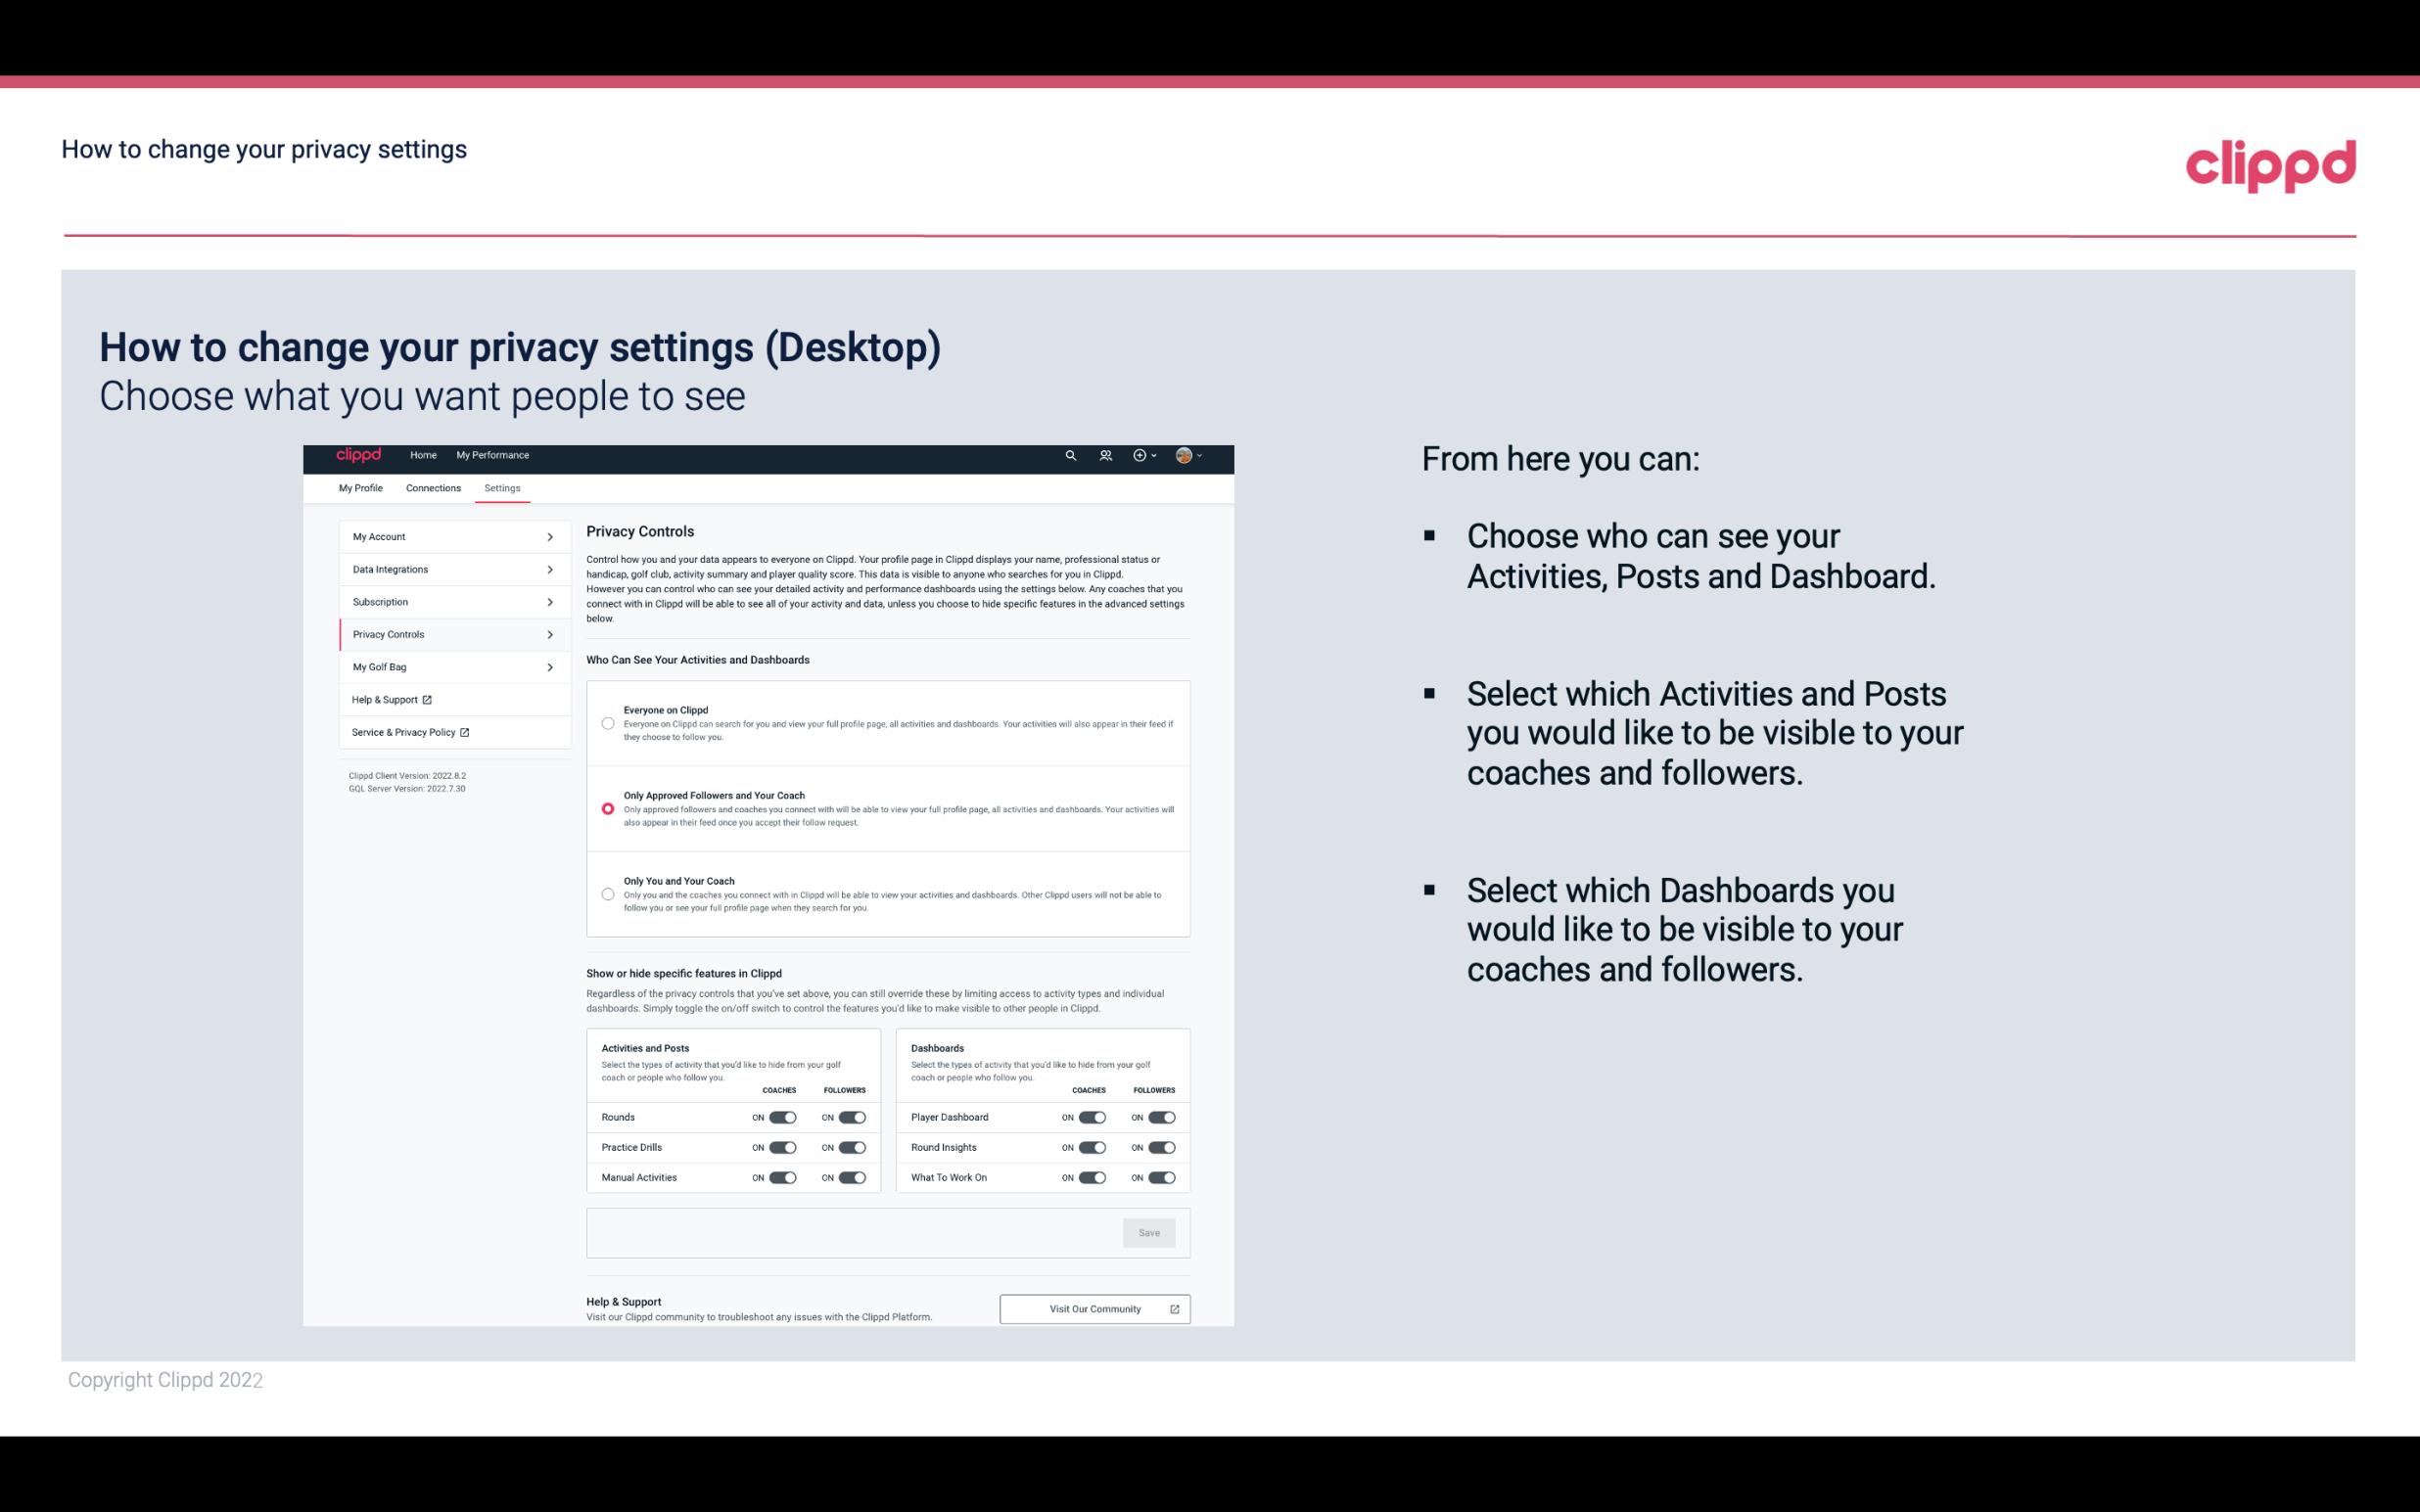Switch to the My Performance tab
The width and height of the screenshot is (2420, 1512).
click(x=491, y=455)
